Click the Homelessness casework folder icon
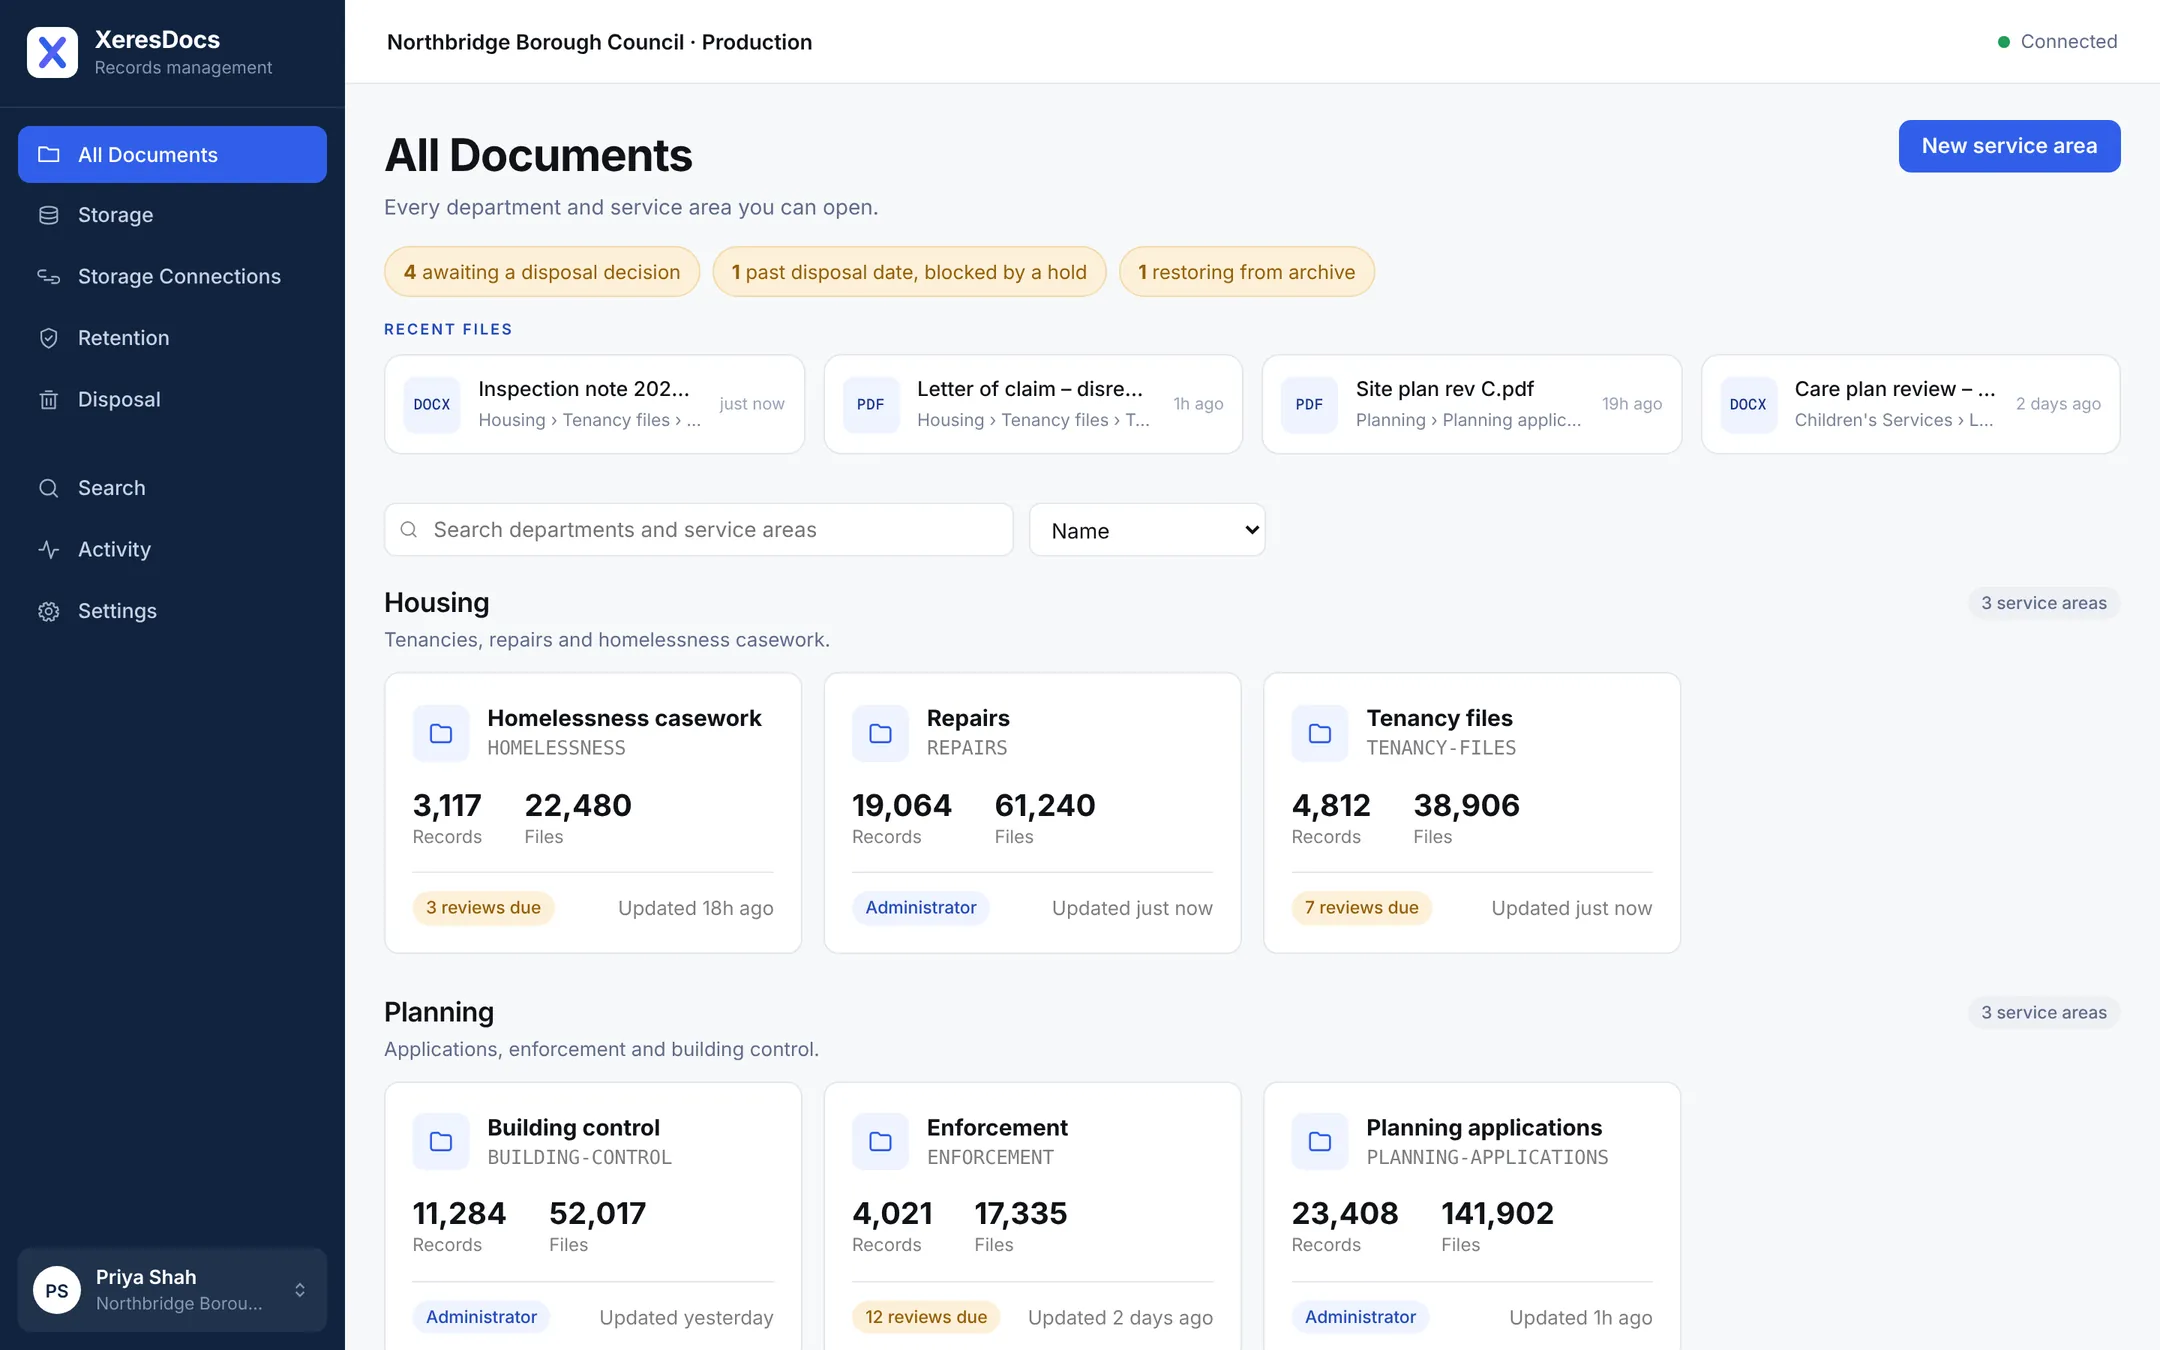The height and width of the screenshot is (1350, 2160). point(441,733)
